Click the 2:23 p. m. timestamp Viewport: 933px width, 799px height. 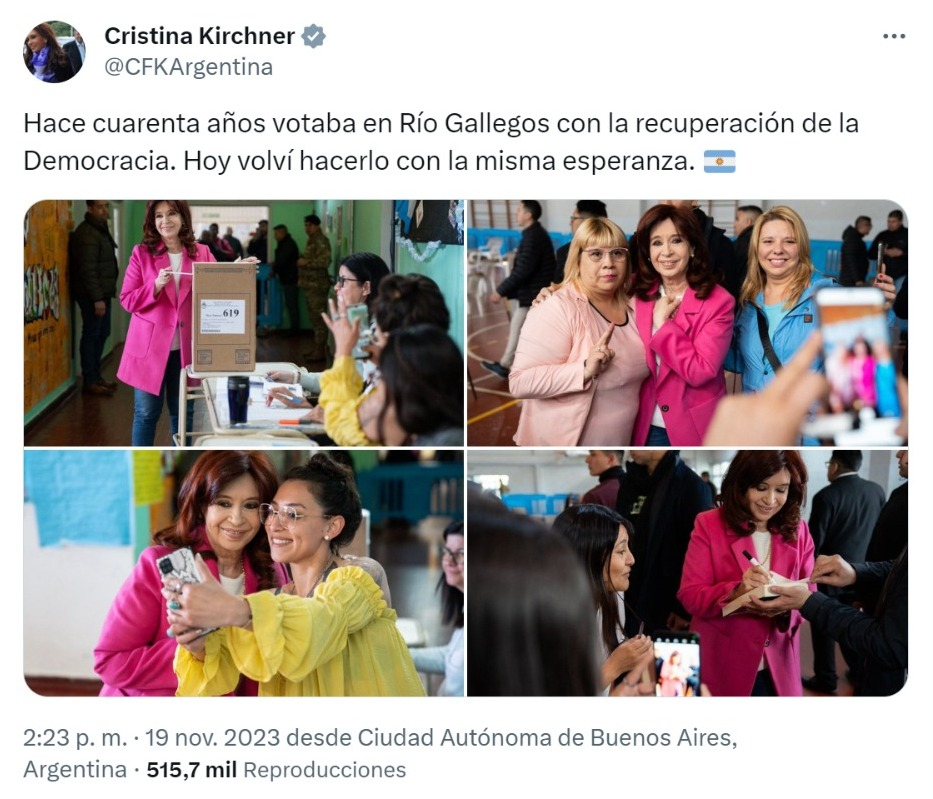[75, 738]
